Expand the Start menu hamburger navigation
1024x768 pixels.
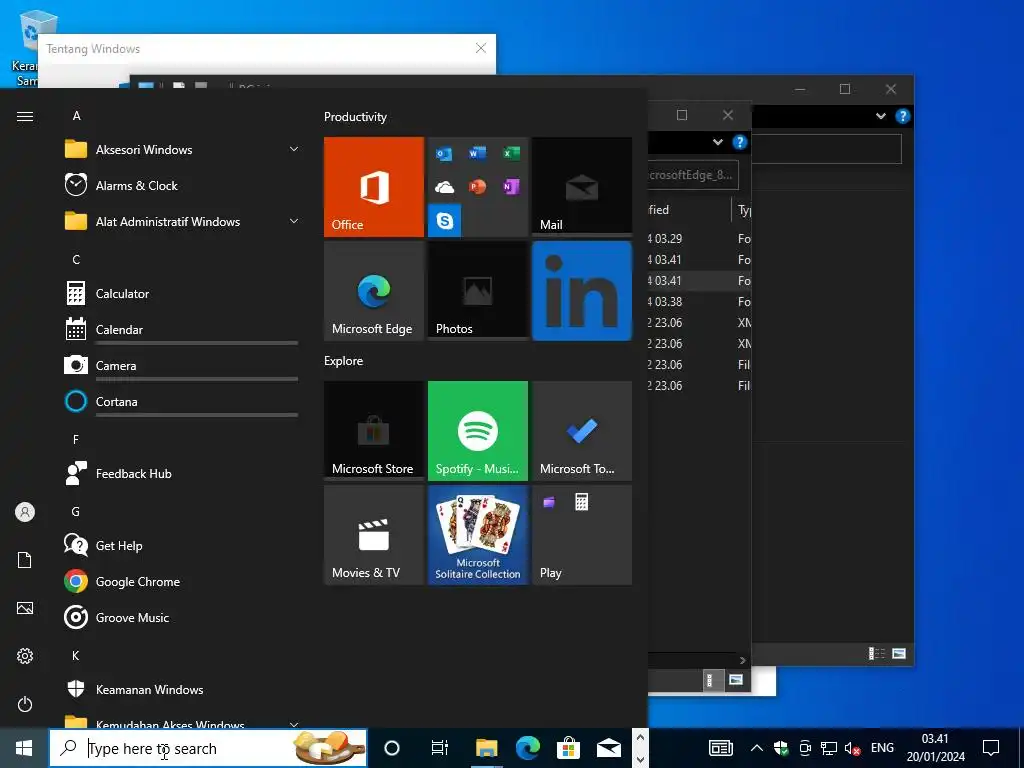point(25,116)
